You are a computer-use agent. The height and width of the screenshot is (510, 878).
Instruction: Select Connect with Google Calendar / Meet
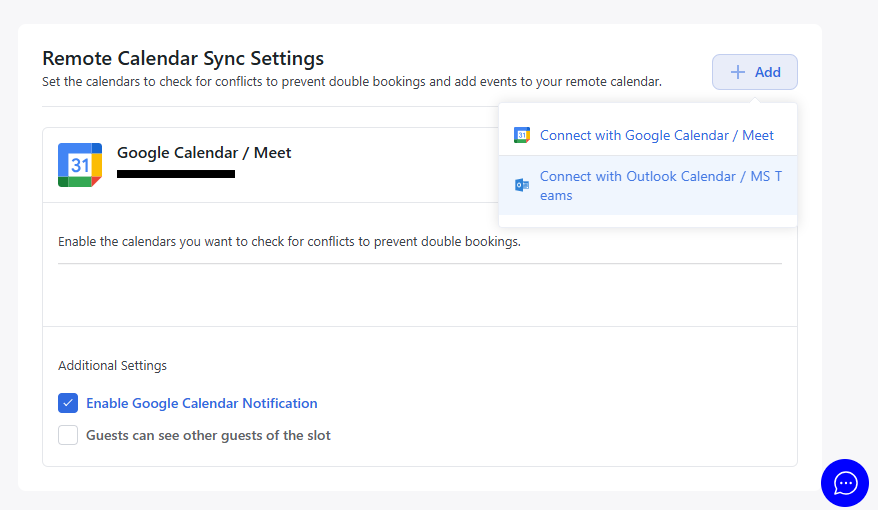(656, 135)
